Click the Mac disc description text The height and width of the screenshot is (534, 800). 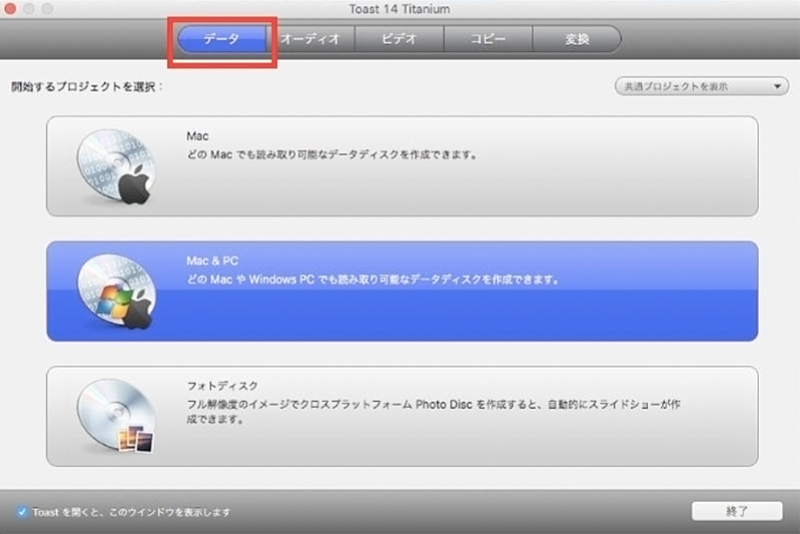click(332, 155)
